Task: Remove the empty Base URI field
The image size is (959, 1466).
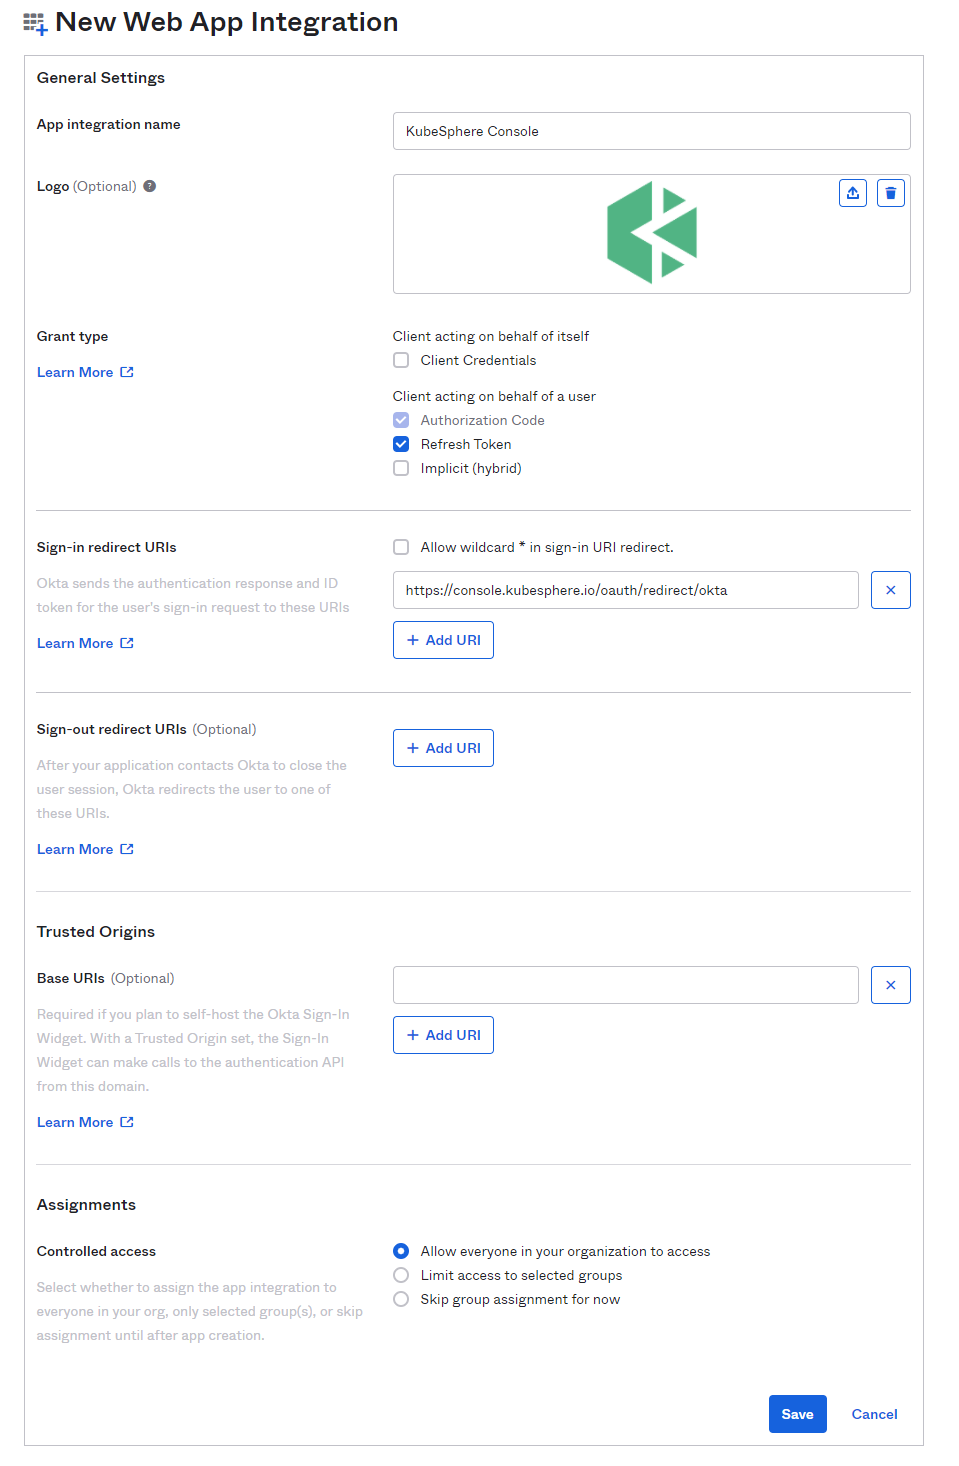Action: click(890, 985)
